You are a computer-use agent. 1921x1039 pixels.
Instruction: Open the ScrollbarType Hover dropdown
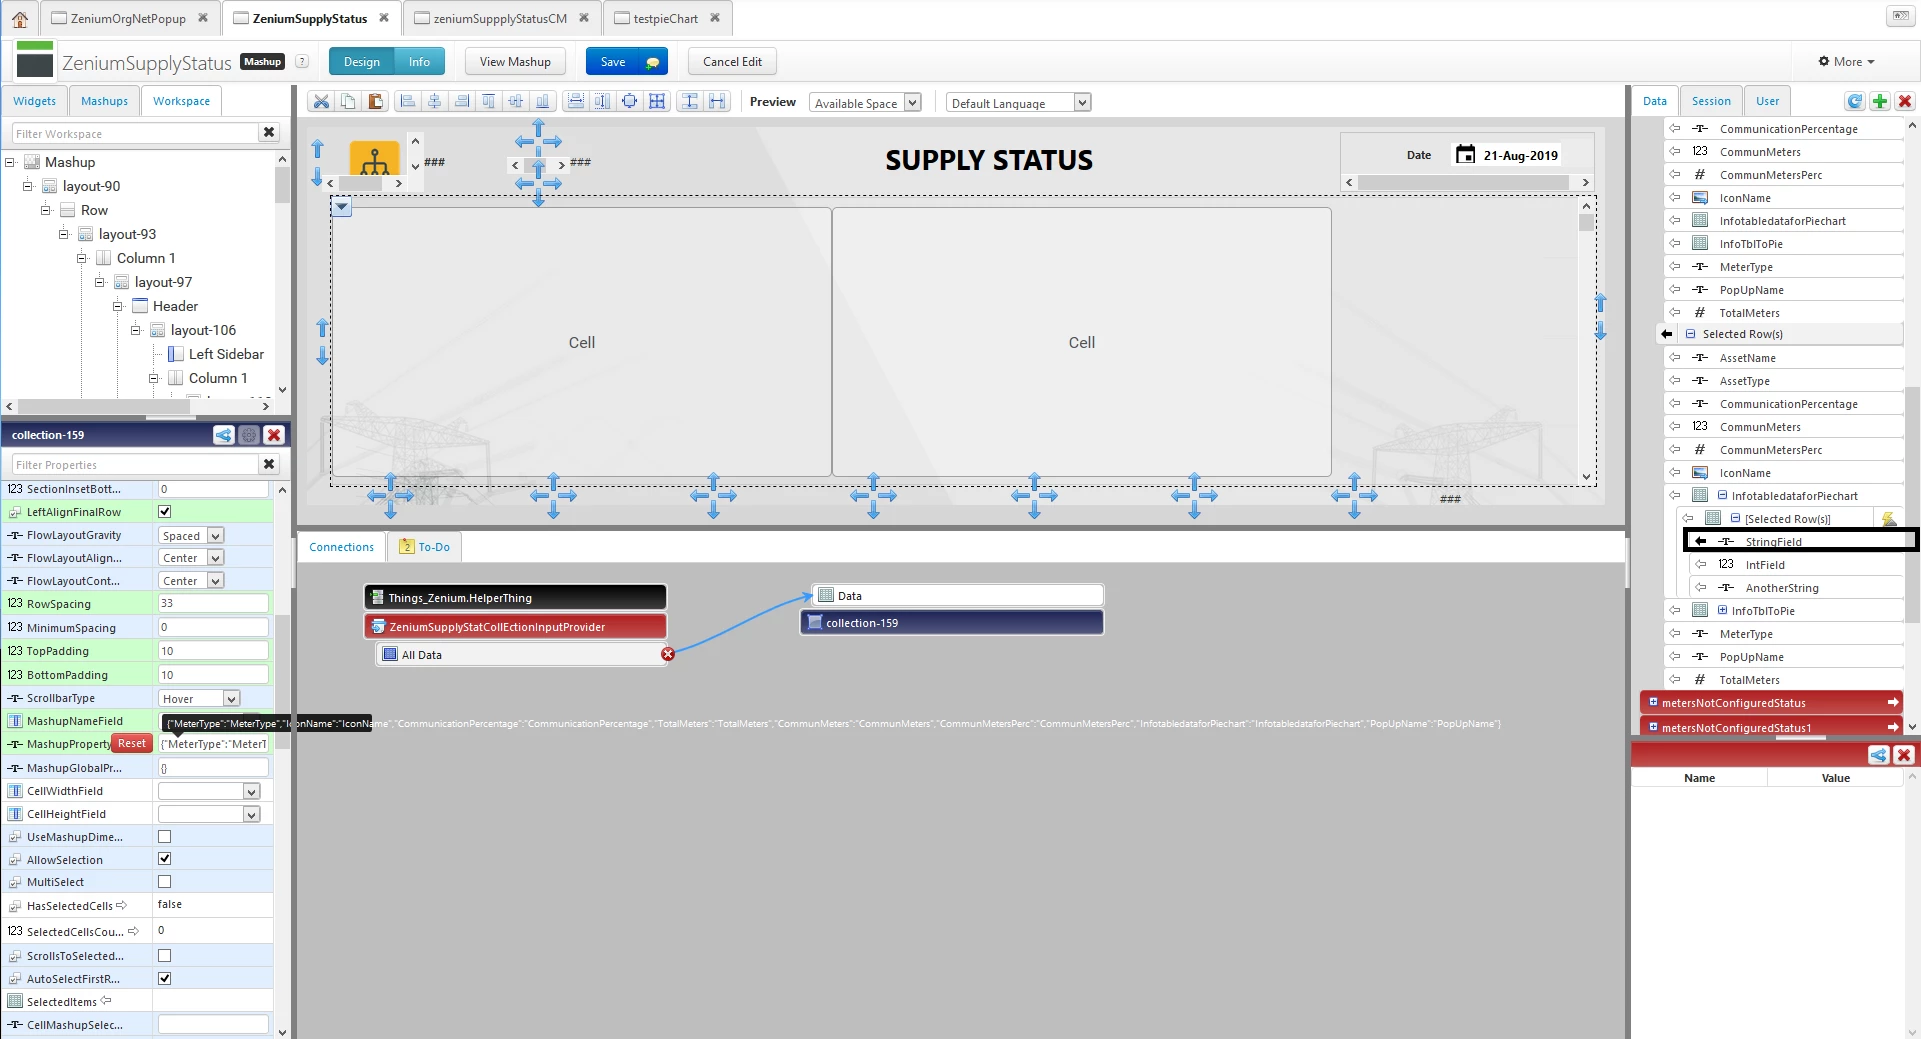click(x=199, y=698)
